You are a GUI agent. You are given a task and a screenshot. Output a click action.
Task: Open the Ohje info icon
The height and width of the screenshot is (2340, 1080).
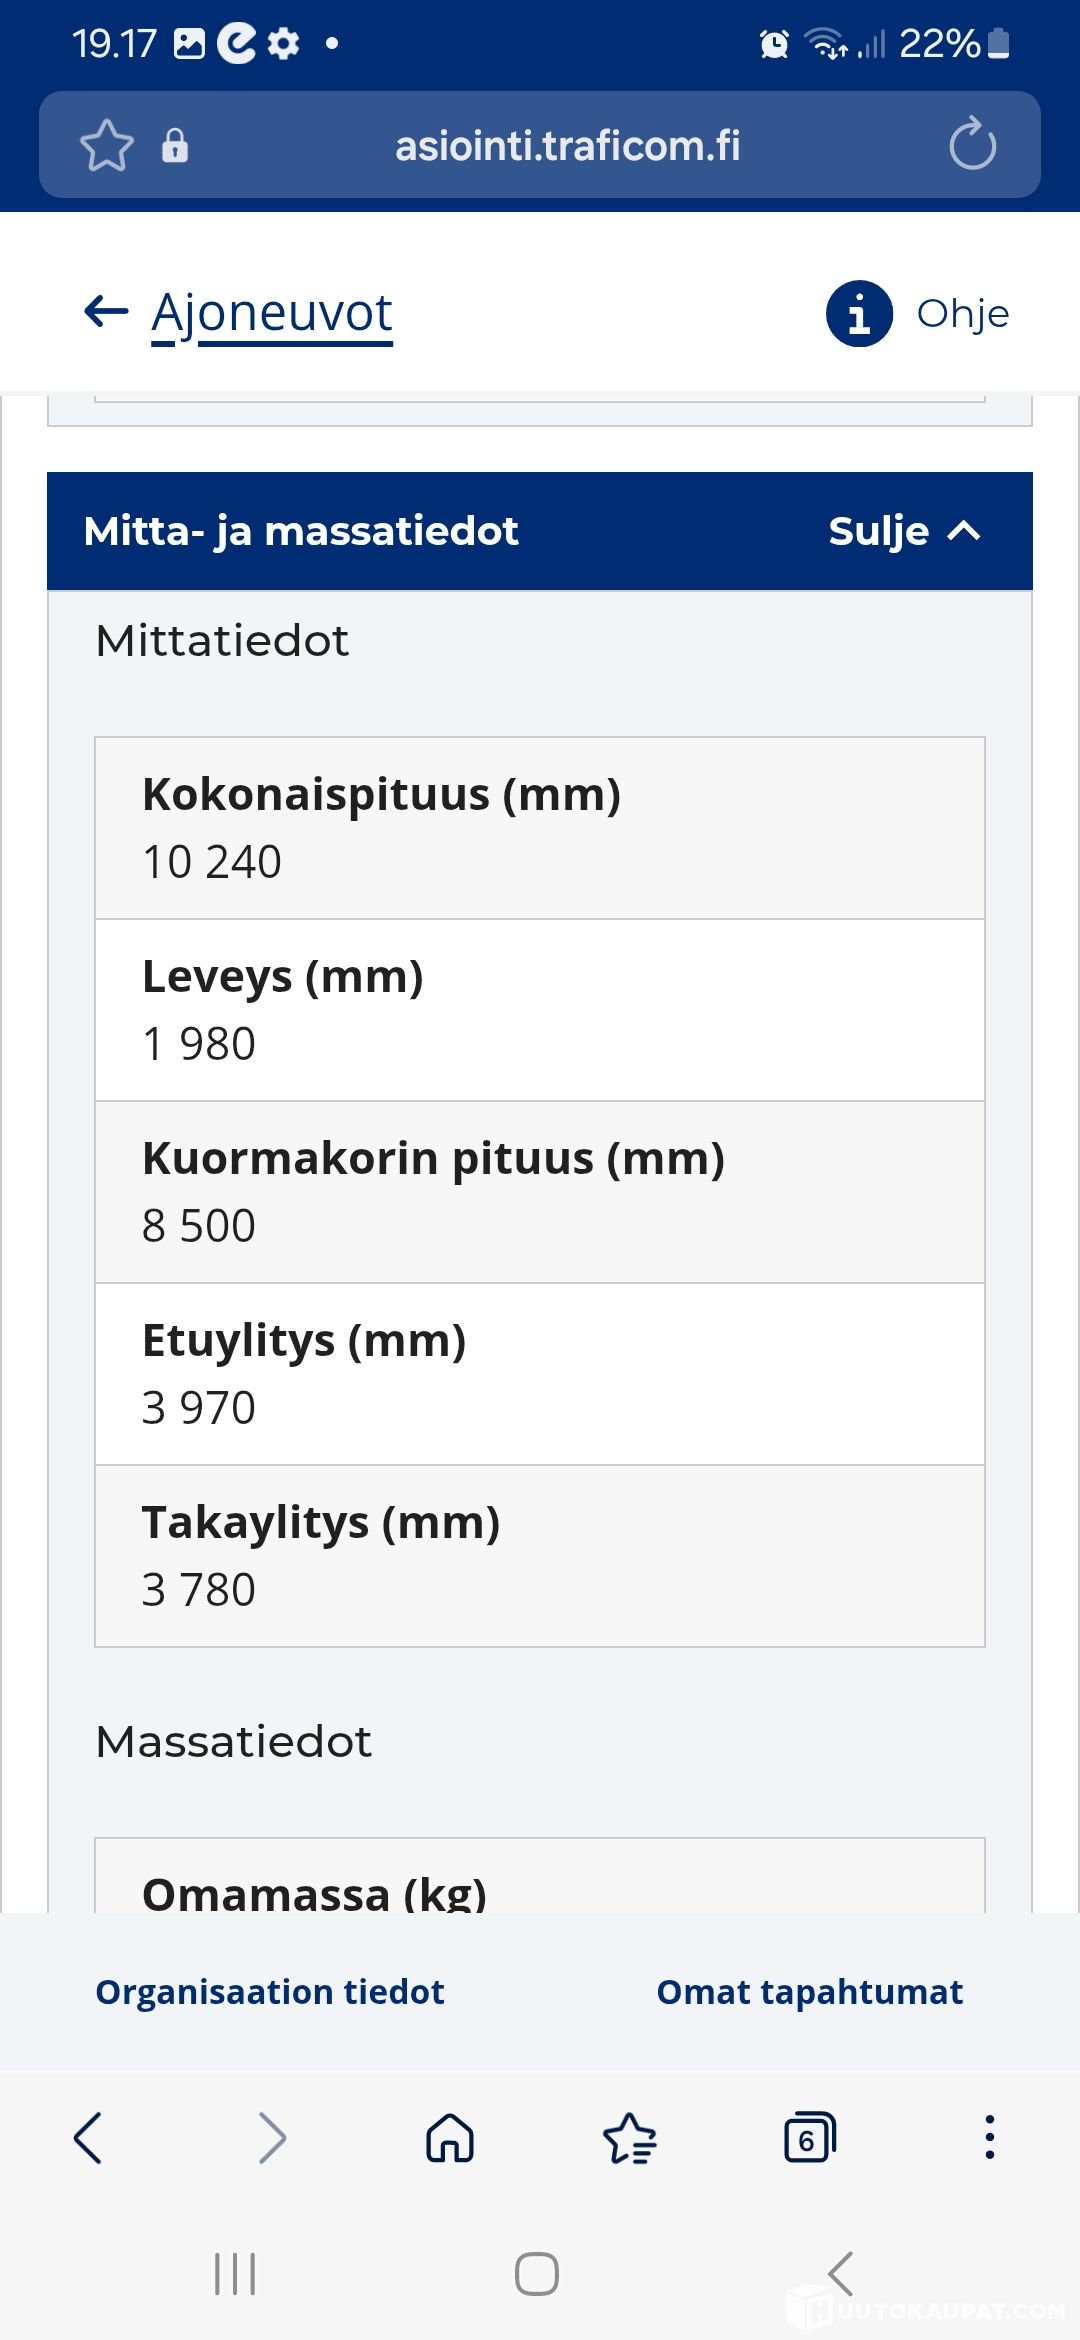[x=859, y=313]
